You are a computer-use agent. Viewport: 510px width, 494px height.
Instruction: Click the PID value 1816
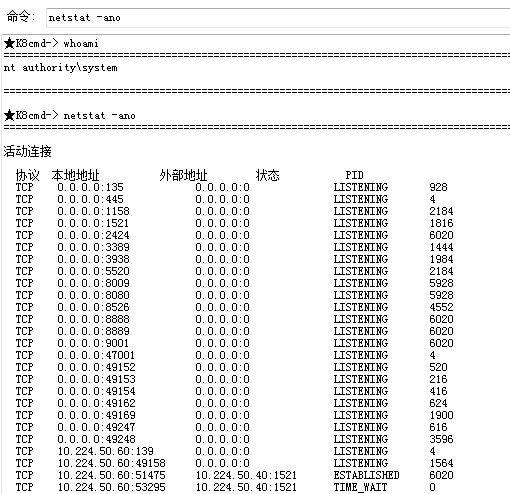point(441,223)
